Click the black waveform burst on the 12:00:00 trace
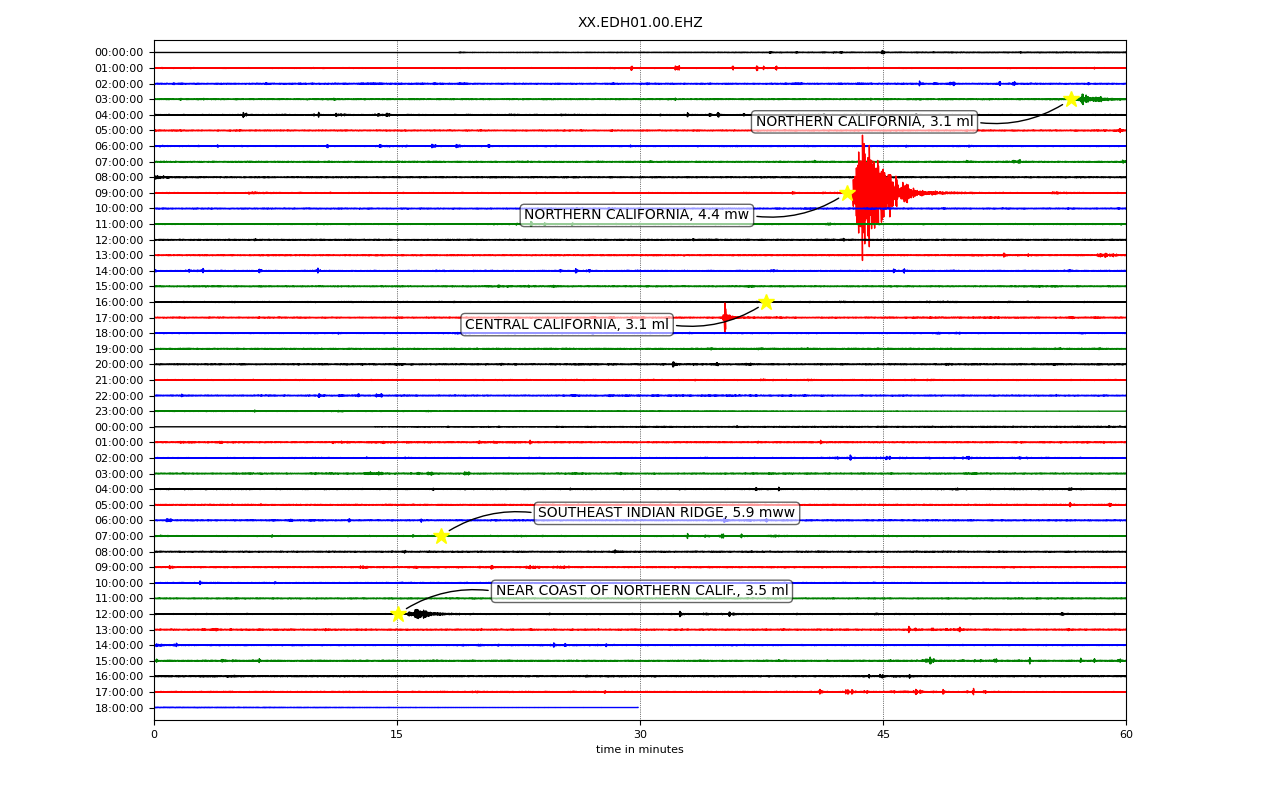Image resolution: width=1280 pixels, height=800 pixels. pos(420,614)
